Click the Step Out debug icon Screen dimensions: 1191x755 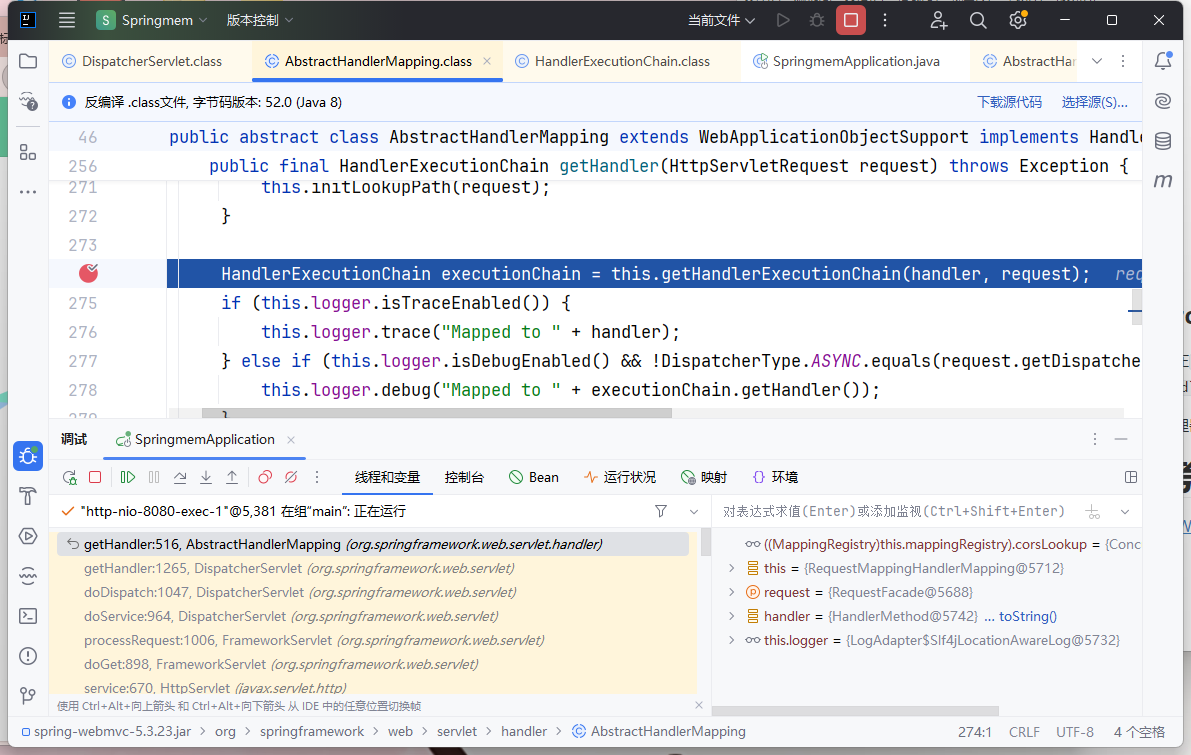click(232, 478)
